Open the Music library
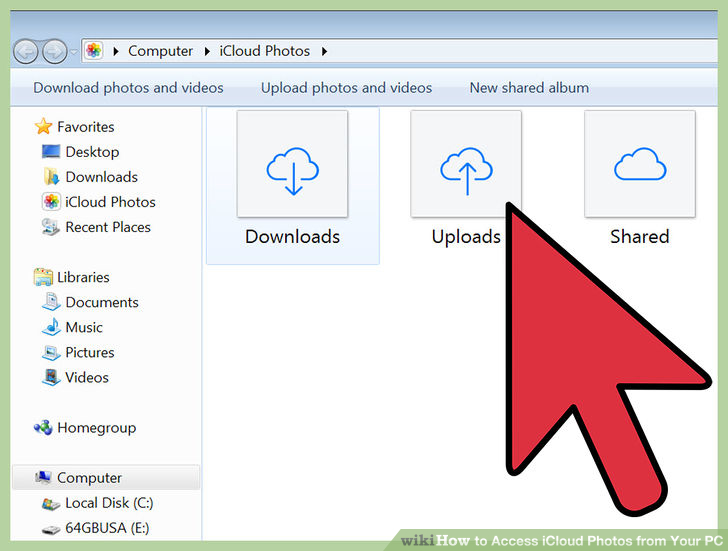 point(84,327)
